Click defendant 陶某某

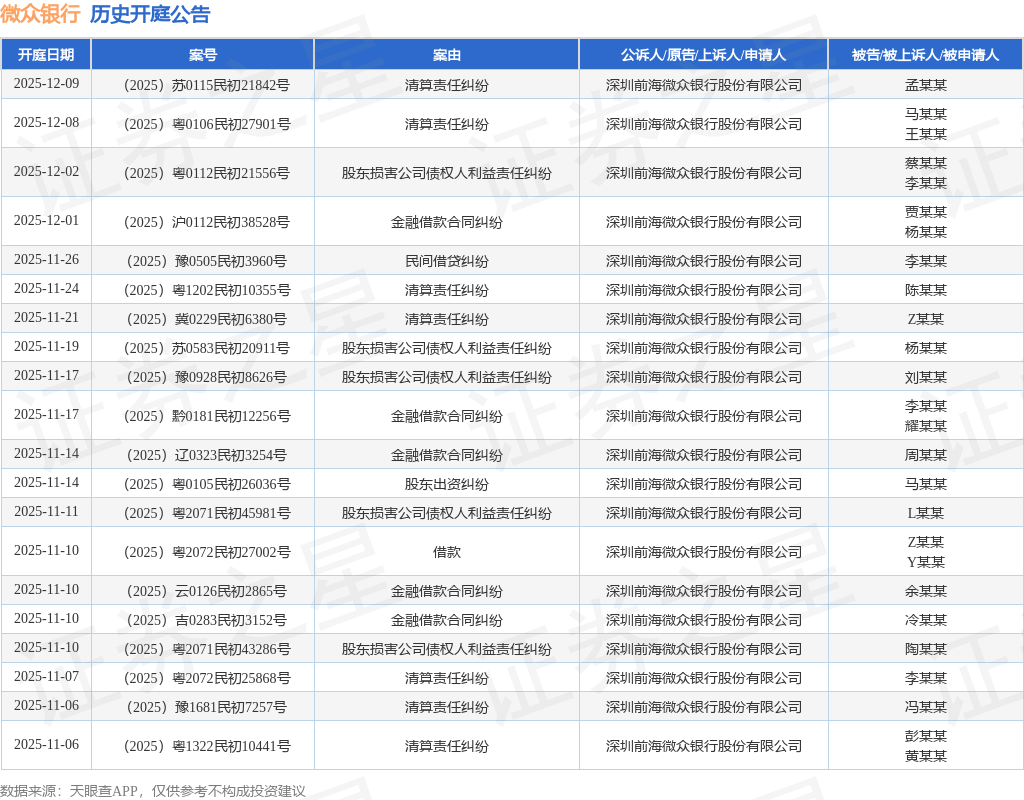click(x=926, y=649)
